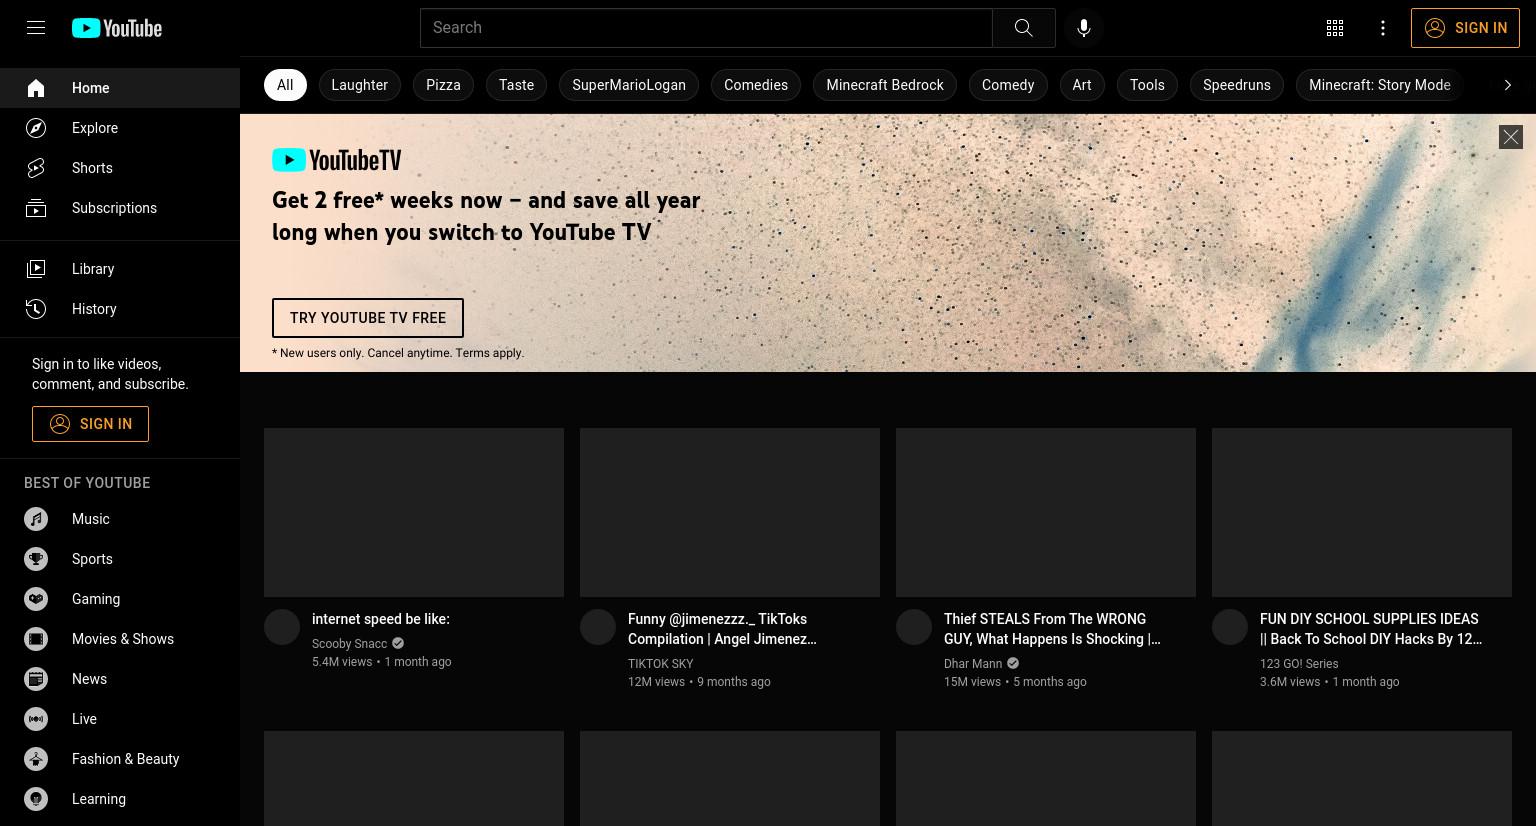Click the Learning lightbulb icon
Image resolution: width=1536 pixels, height=826 pixels.
[x=36, y=799]
